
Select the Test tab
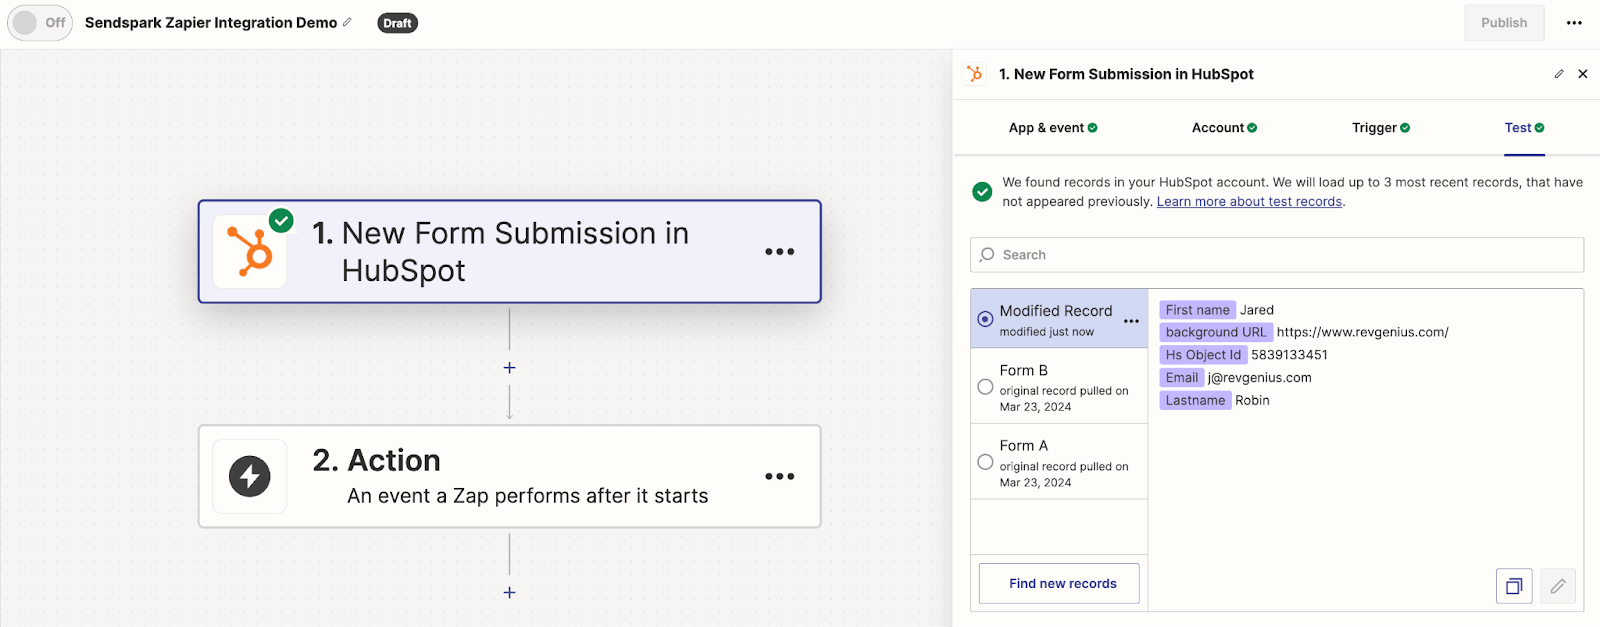pos(1524,128)
